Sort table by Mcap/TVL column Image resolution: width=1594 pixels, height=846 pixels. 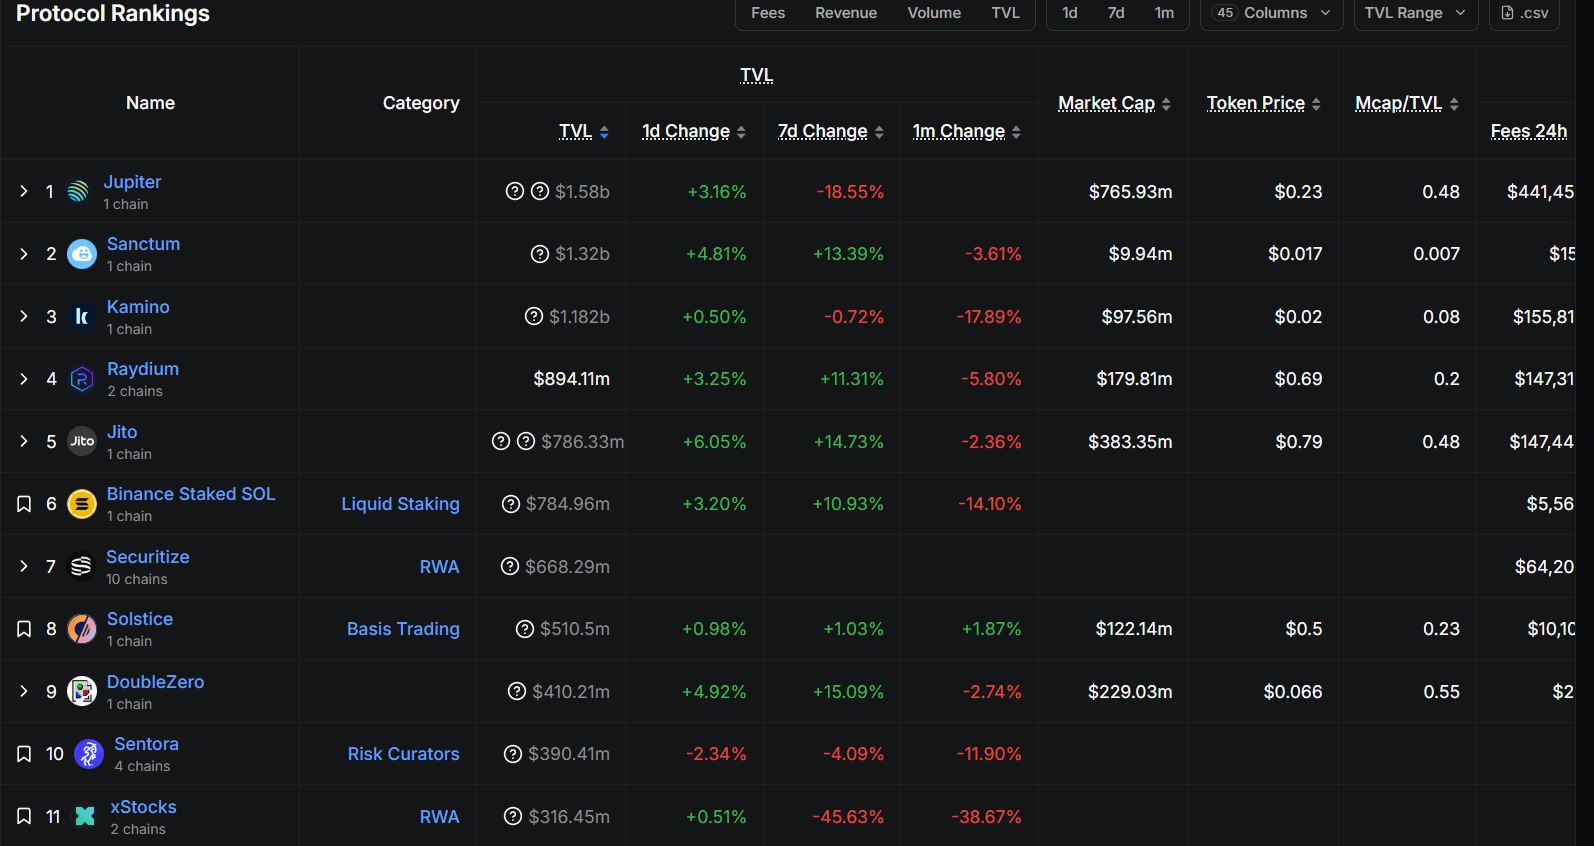(x=1407, y=103)
